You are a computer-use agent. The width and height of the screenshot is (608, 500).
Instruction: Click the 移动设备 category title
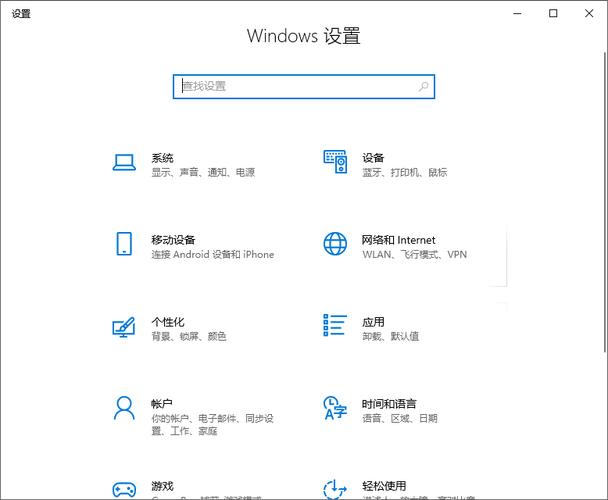(173, 240)
